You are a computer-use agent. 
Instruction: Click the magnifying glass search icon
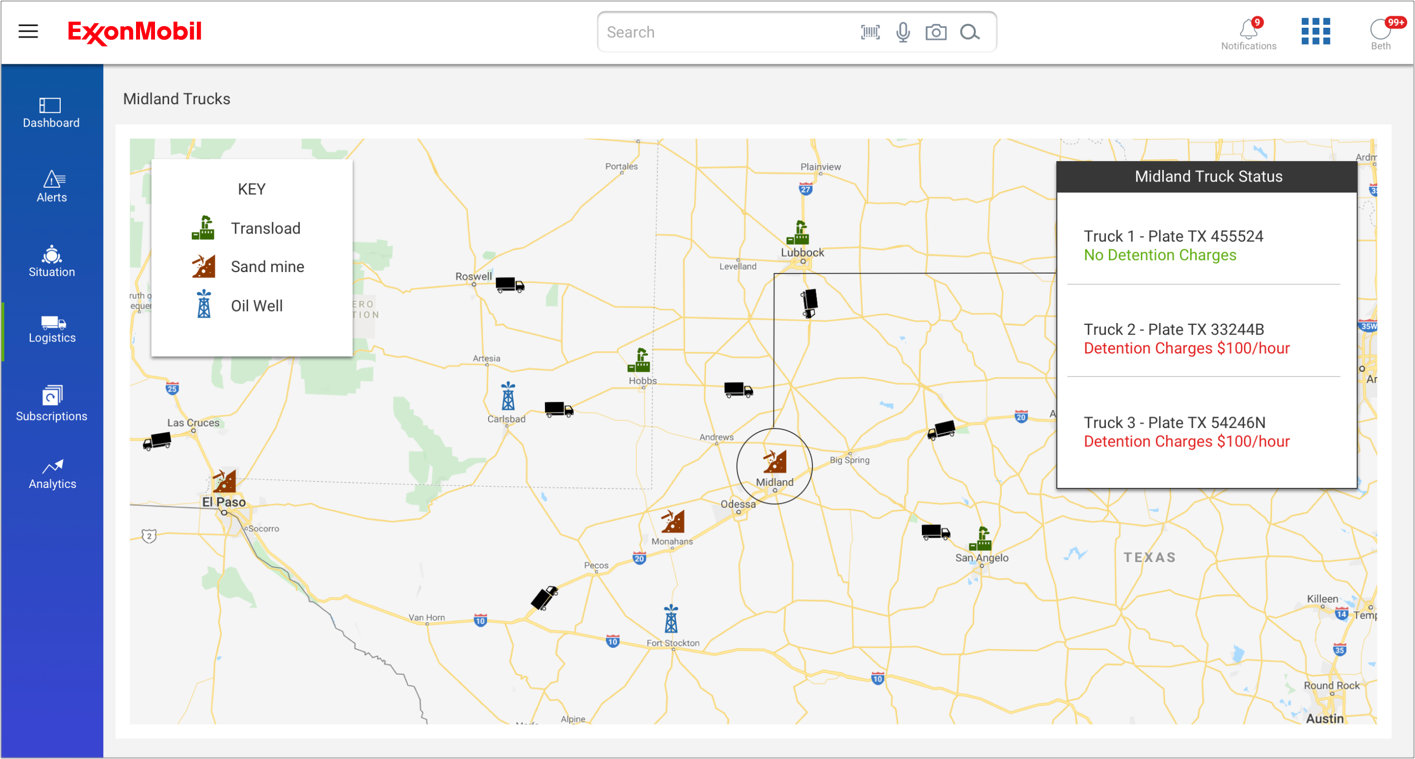[x=970, y=32]
